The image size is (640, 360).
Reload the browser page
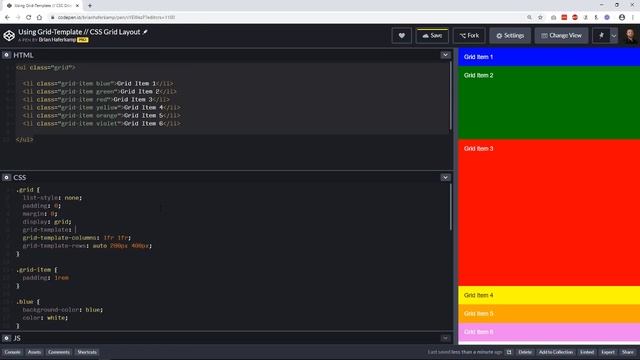click(x=29, y=18)
